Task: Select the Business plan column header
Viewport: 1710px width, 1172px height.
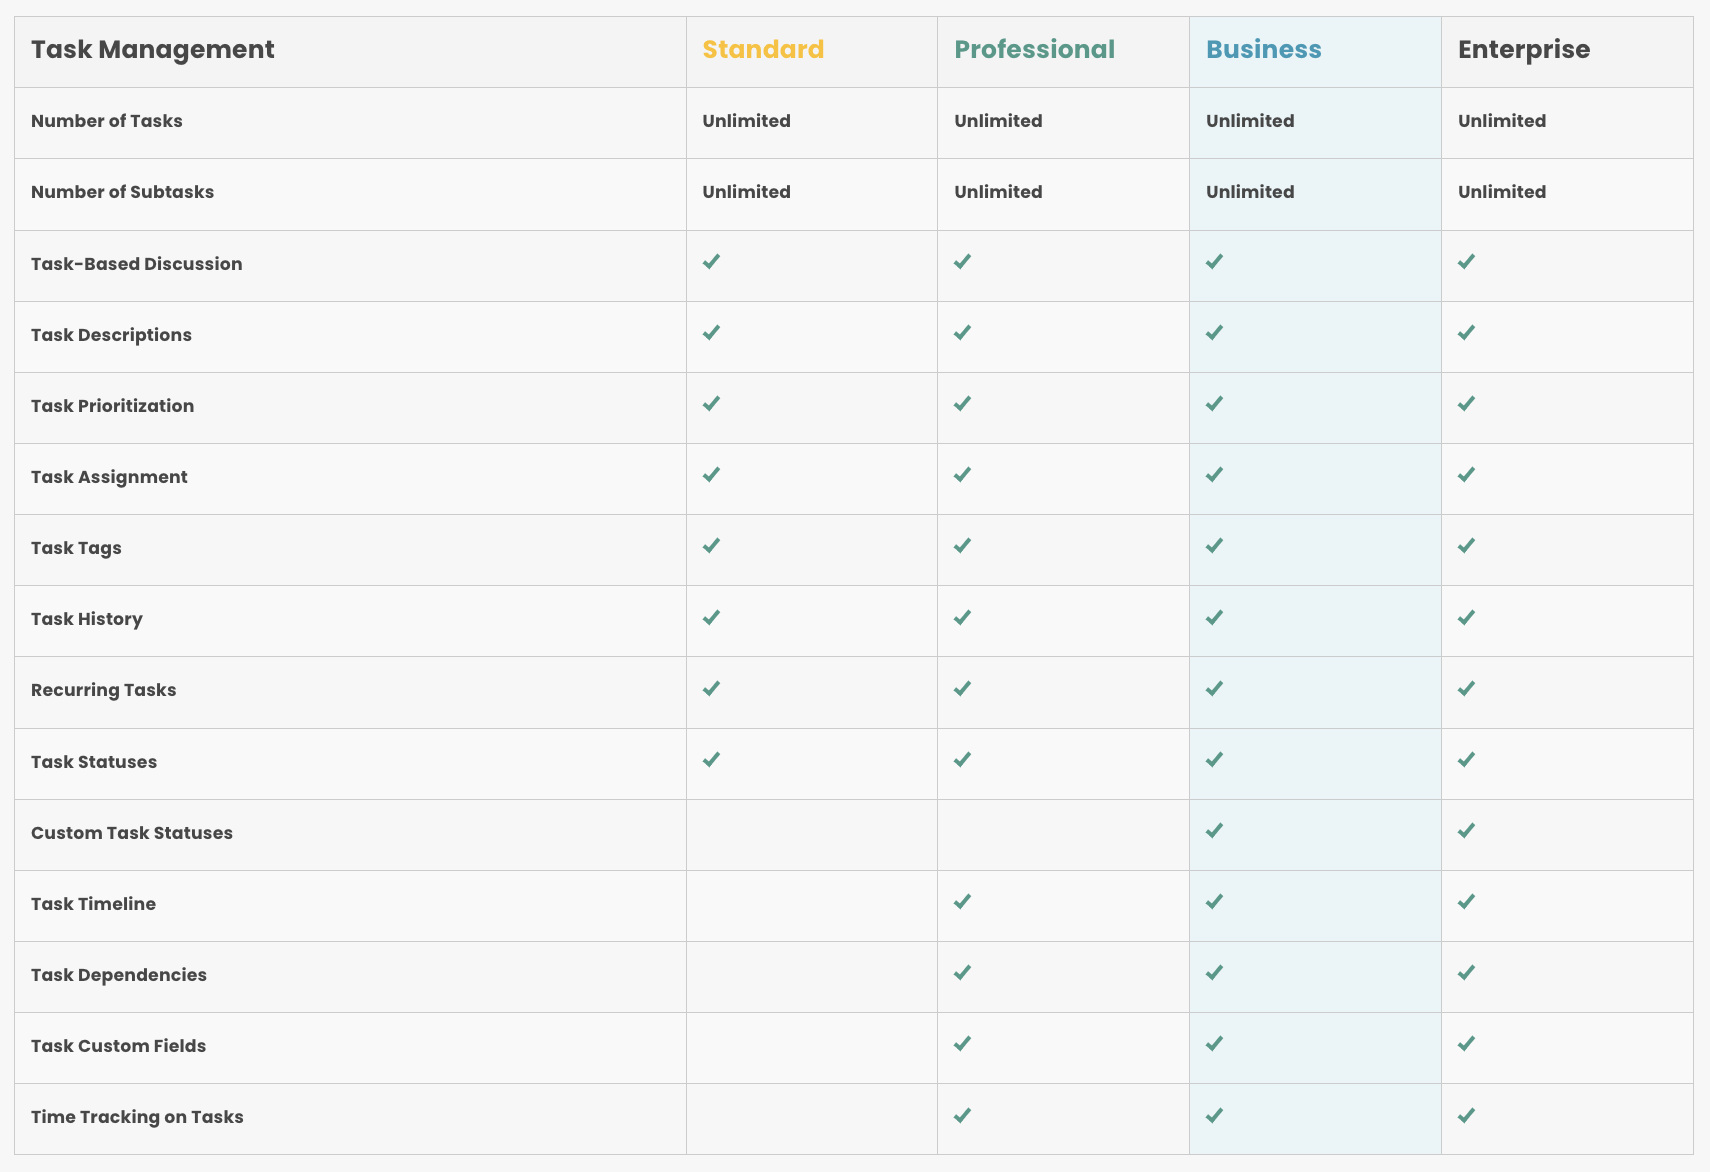Action: 1264,49
